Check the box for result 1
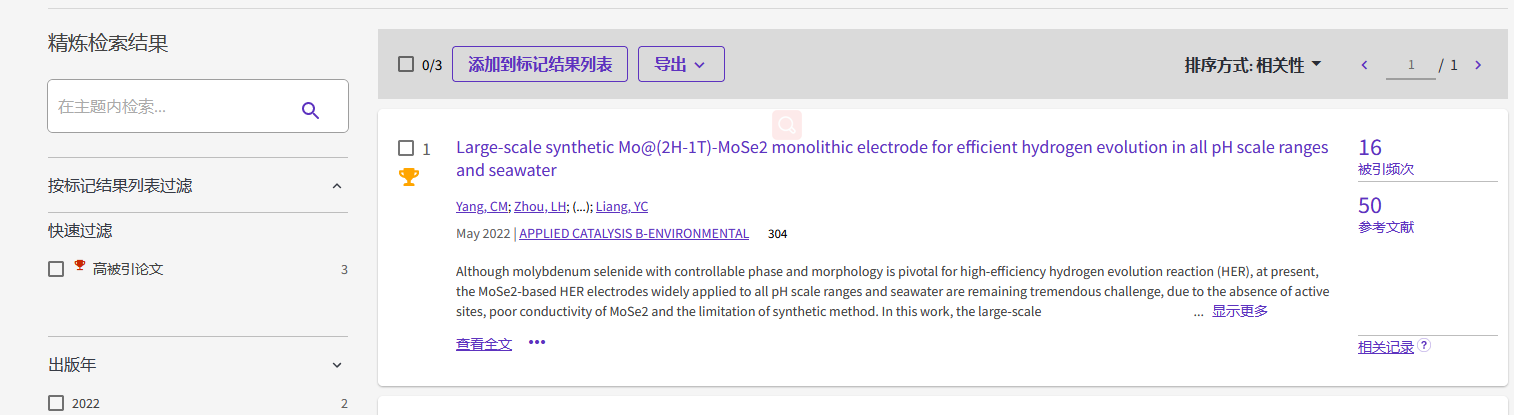The height and width of the screenshot is (415, 1514). (406, 148)
